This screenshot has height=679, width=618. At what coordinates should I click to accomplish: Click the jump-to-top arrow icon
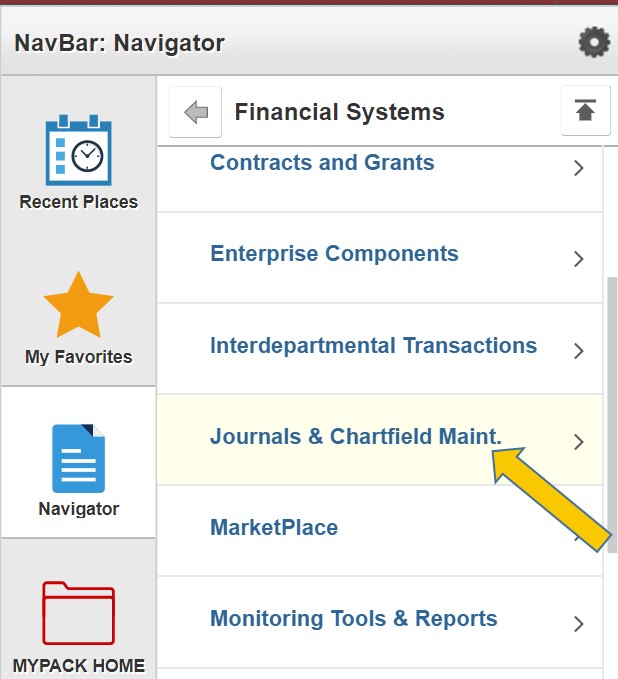[586, 111]
